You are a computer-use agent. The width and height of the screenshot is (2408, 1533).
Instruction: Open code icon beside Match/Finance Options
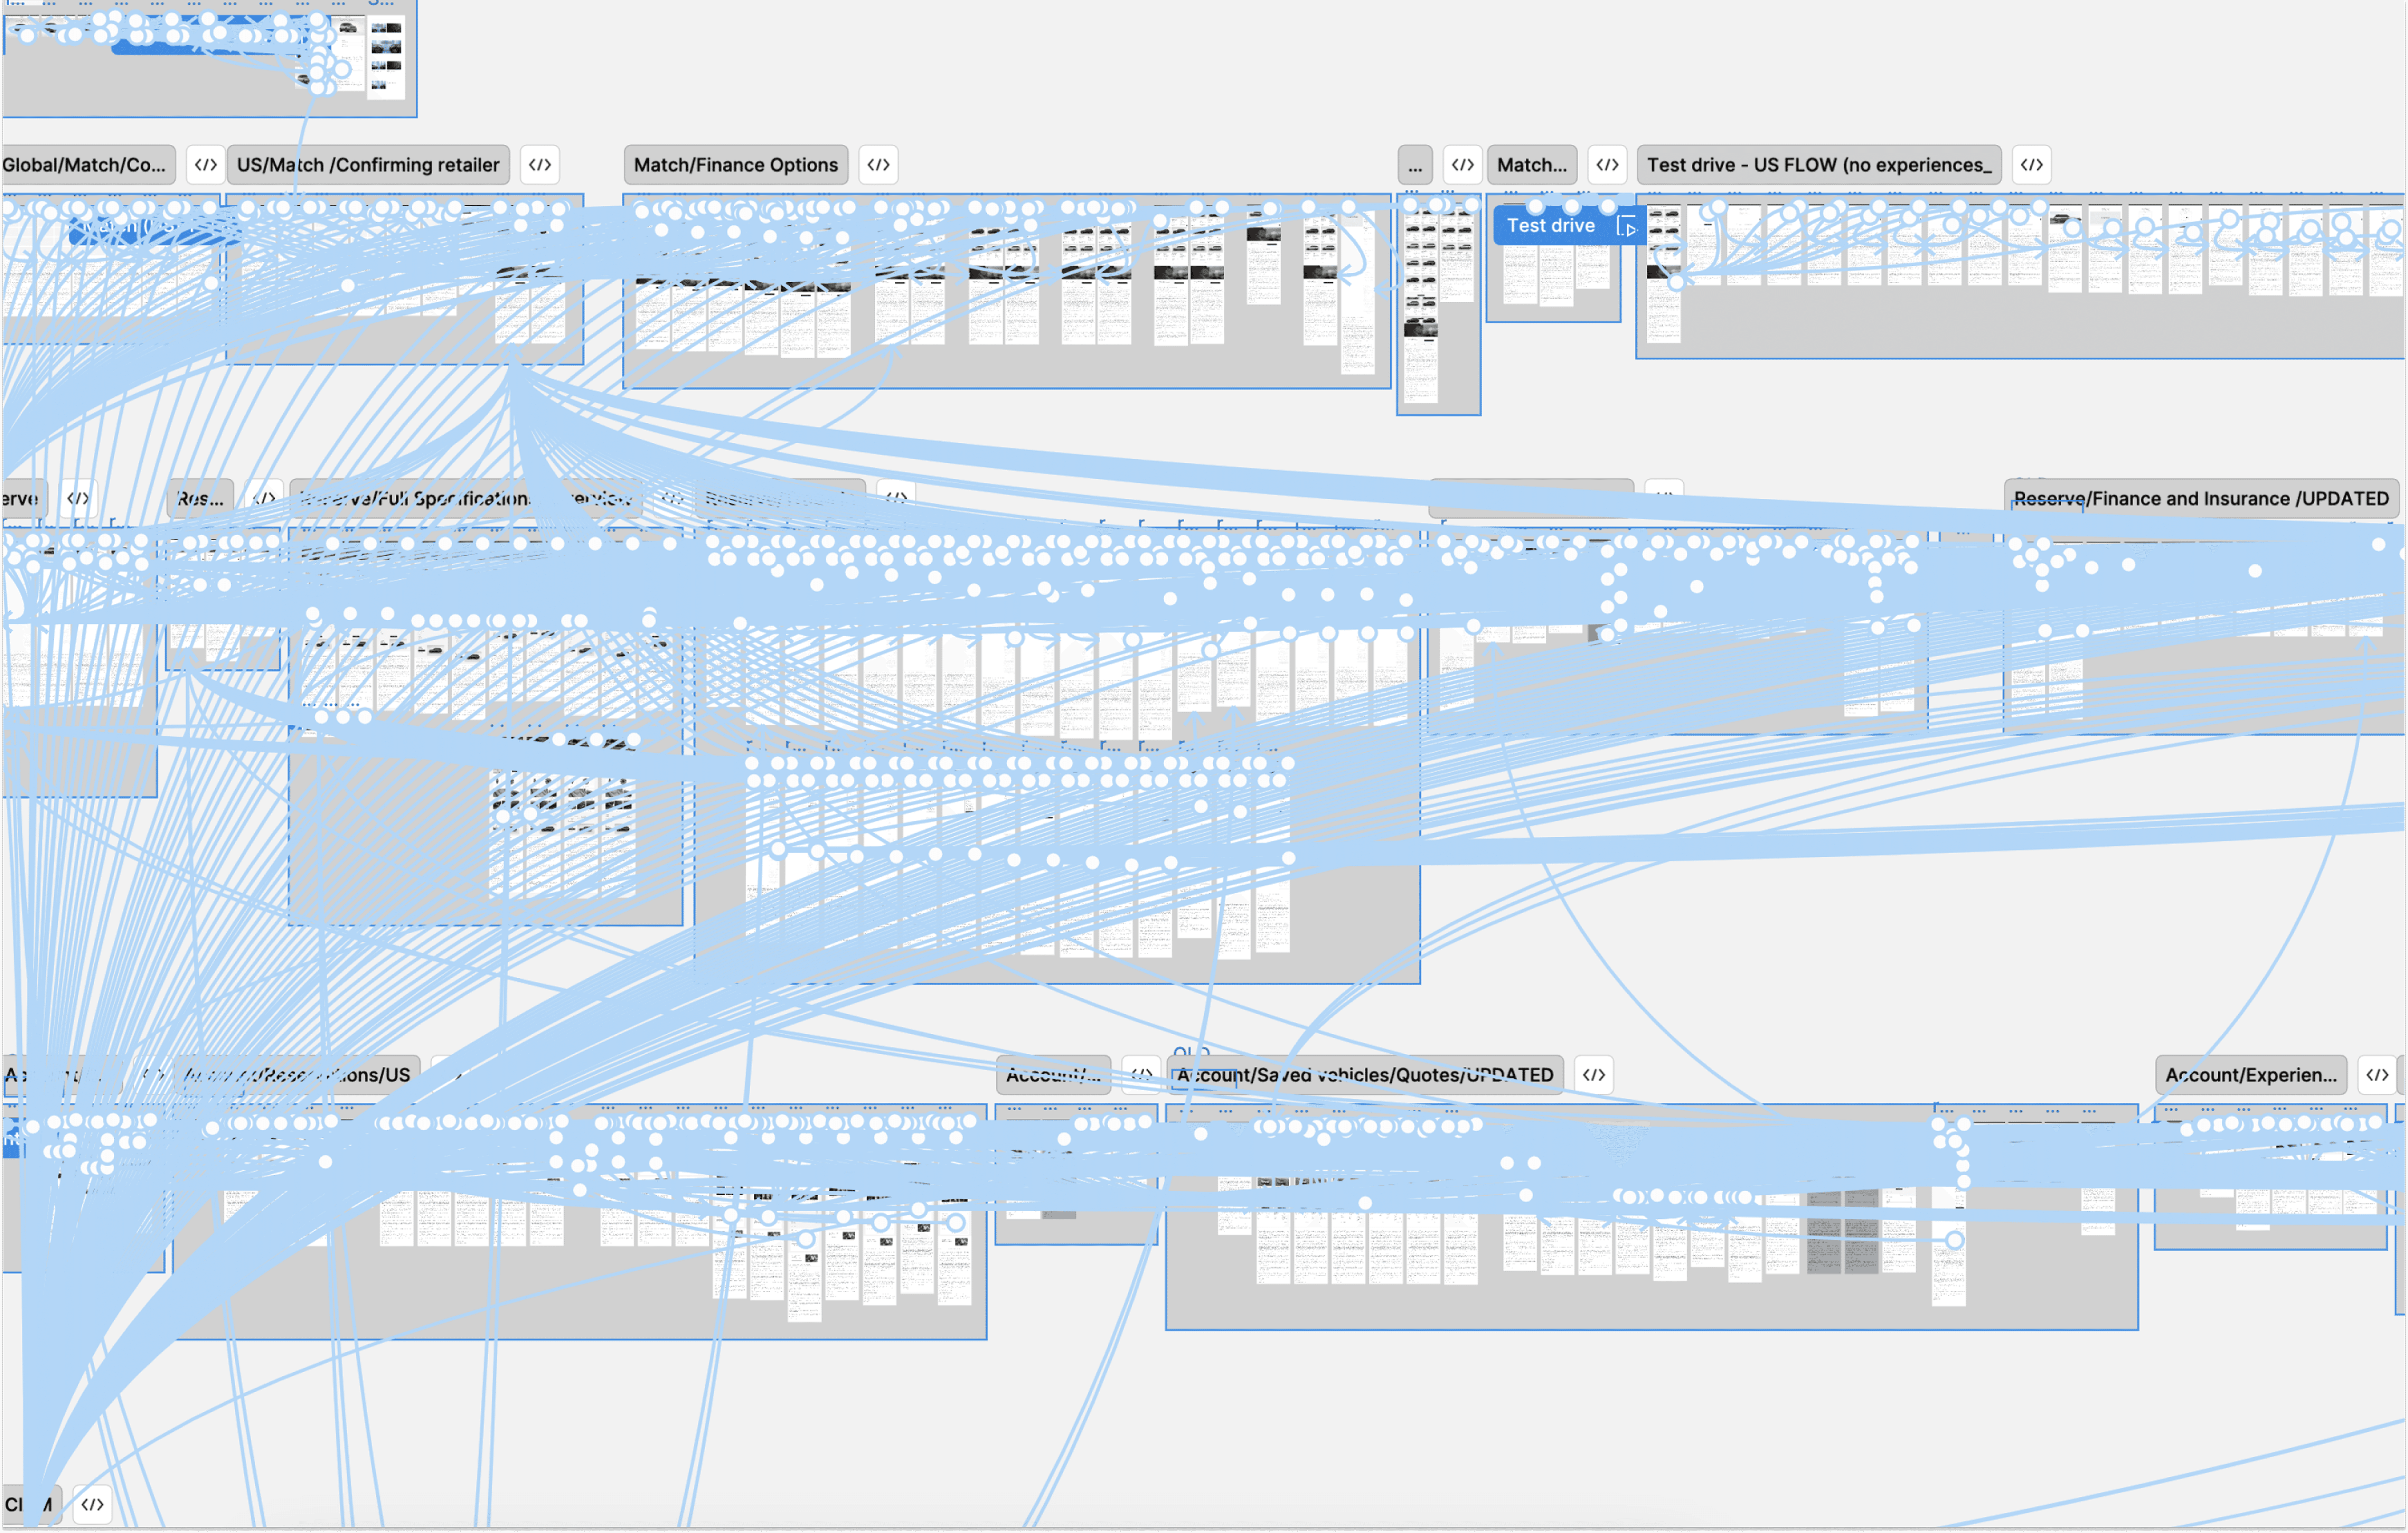point(878,165)
